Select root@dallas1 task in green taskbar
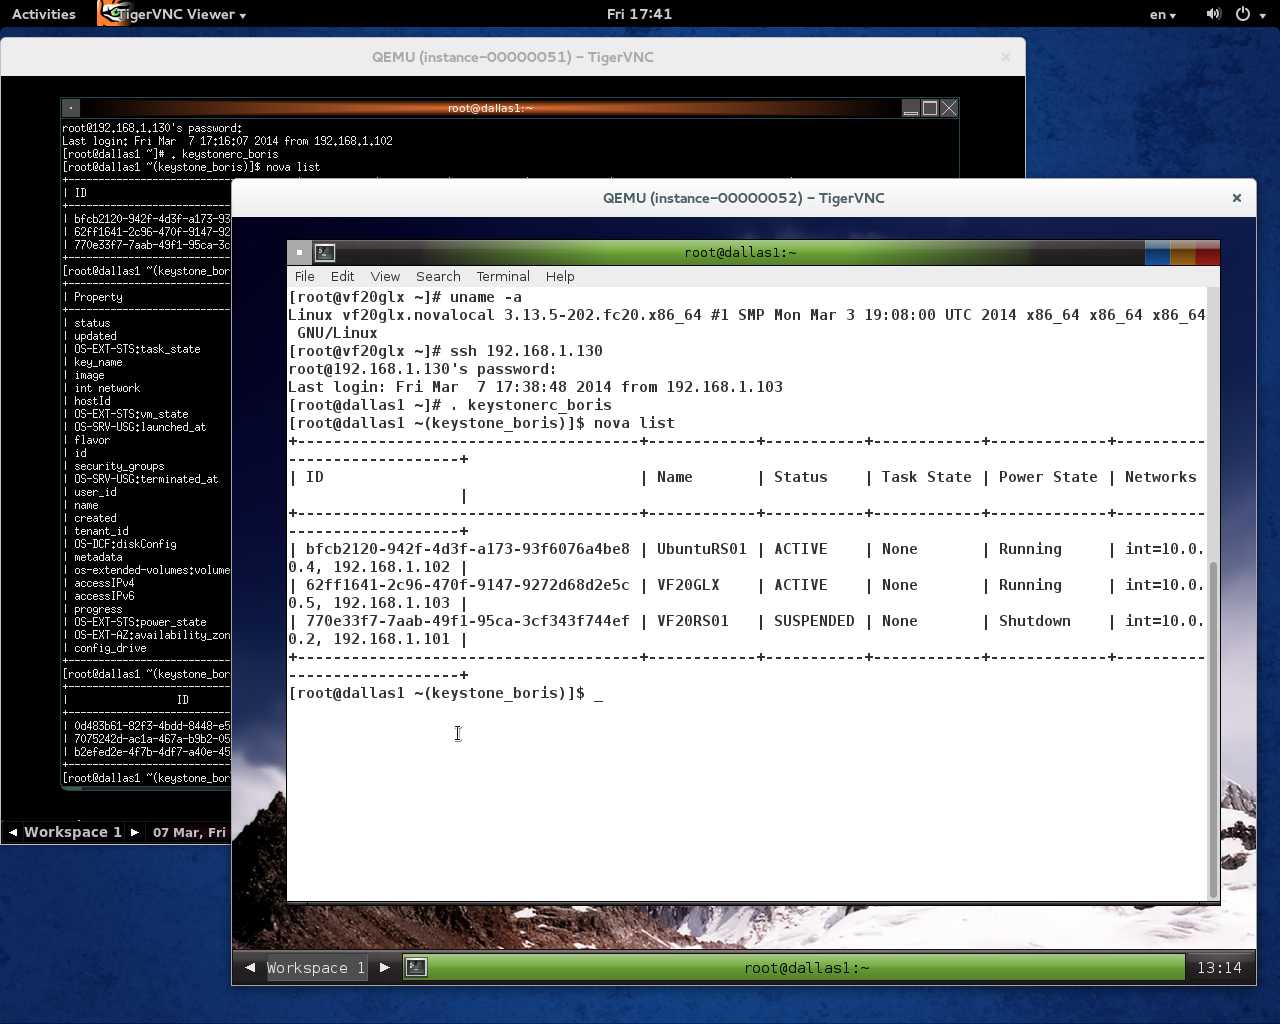The height and width of the screenshot is (1024, 1280). pos(807,967)
